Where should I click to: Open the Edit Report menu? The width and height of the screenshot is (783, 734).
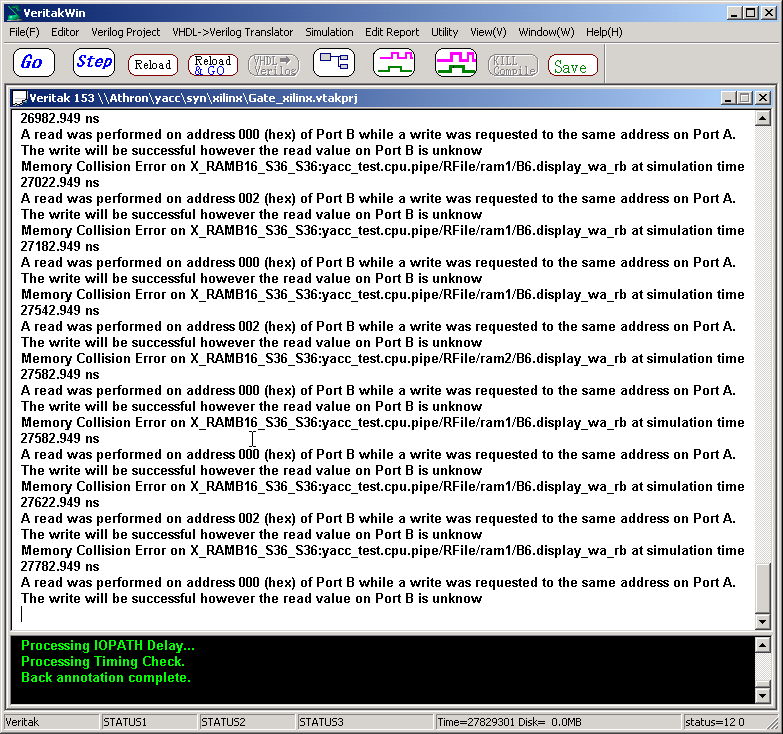pos(392,32)
